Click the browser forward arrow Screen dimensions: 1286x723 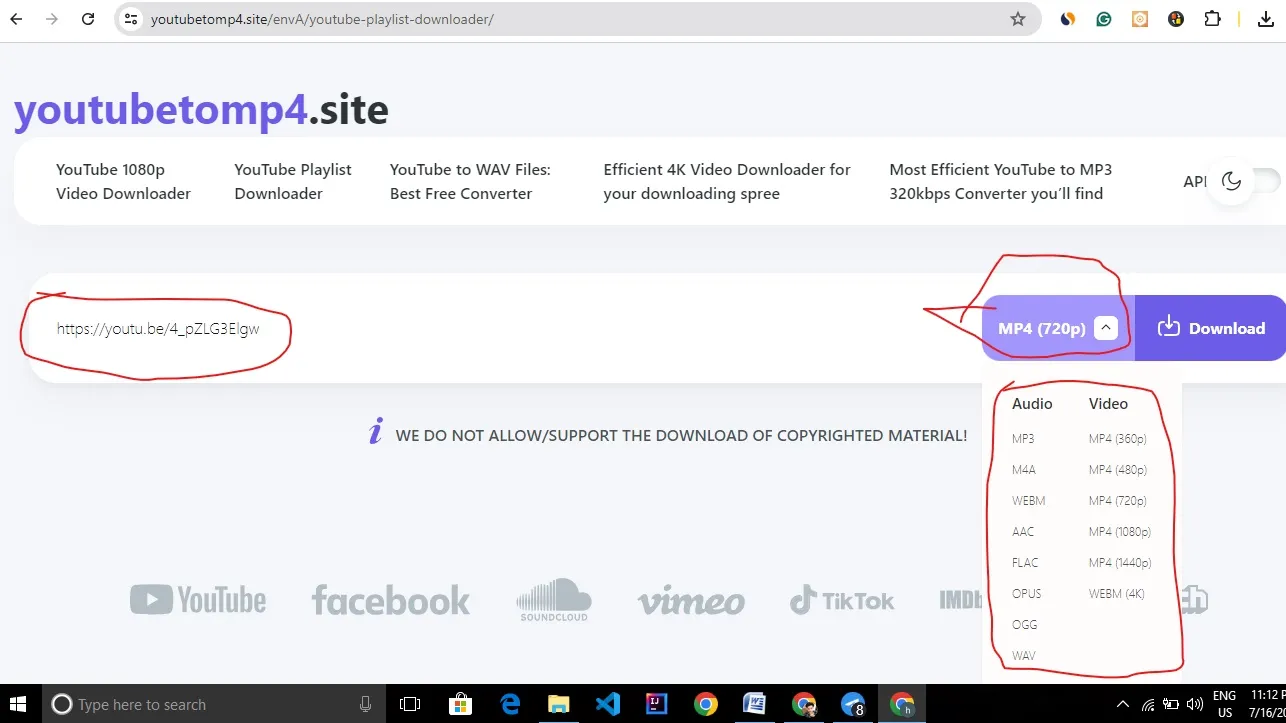pyautogui.click(x=52, y=19)
